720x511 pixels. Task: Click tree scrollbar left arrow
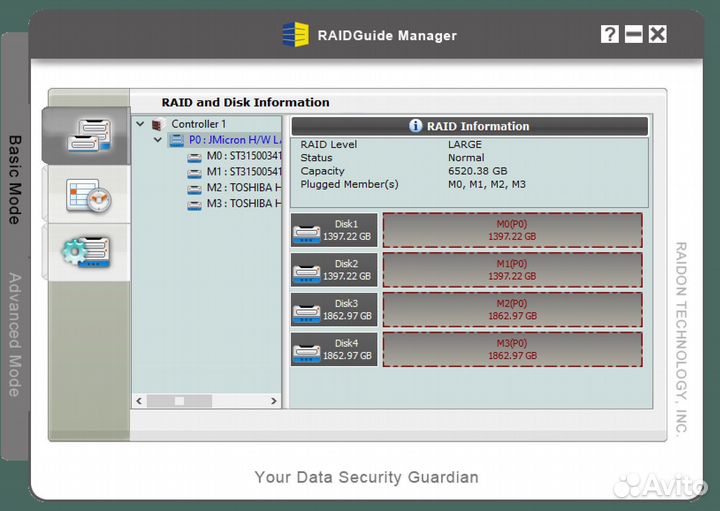pyautogui.click(x=139, y=401)
